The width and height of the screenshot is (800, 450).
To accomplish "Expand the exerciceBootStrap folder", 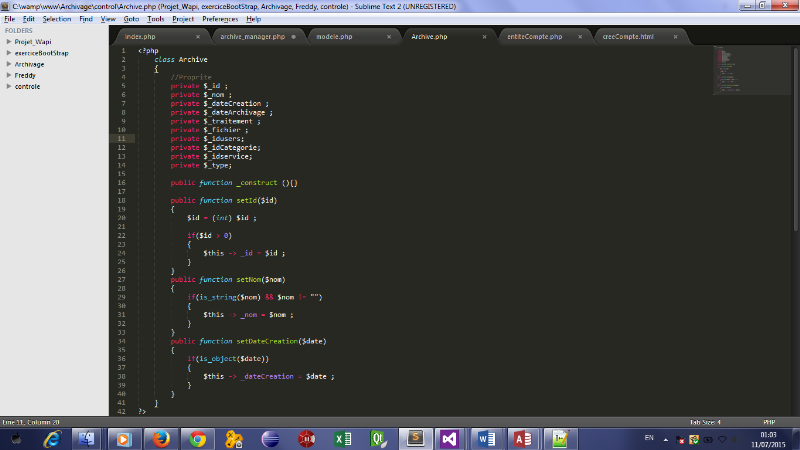I will click(x=9, y=53).
